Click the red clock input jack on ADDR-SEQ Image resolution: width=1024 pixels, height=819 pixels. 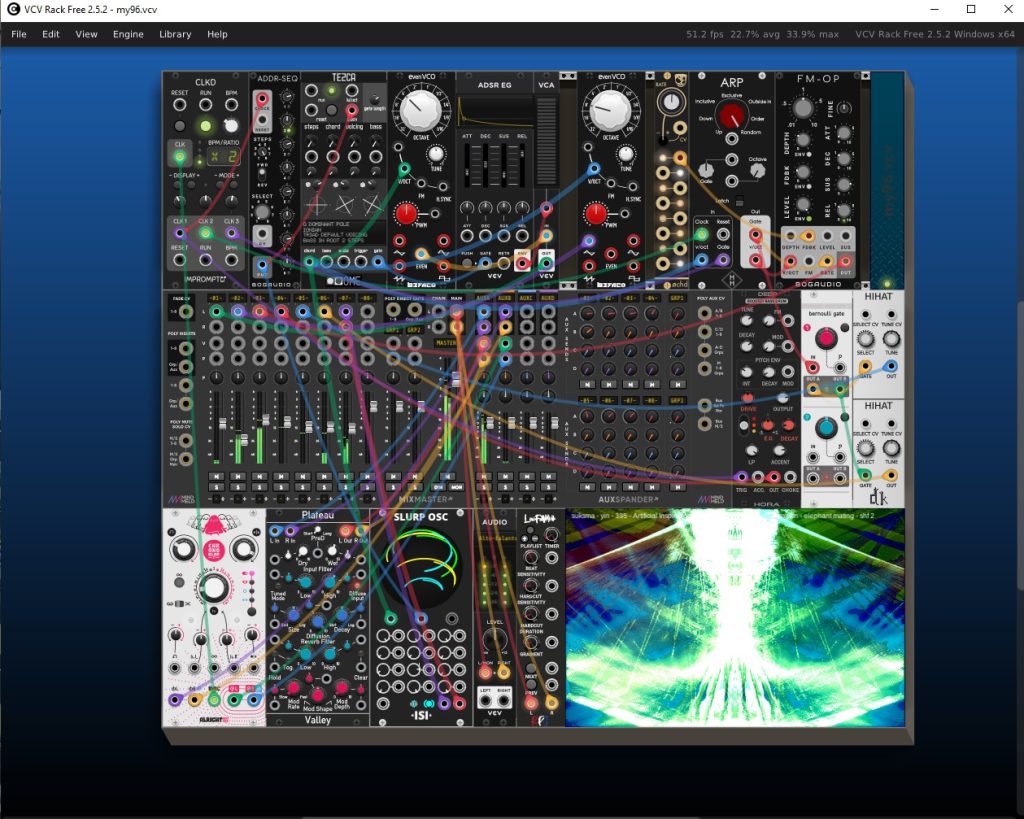click(262, 99)
